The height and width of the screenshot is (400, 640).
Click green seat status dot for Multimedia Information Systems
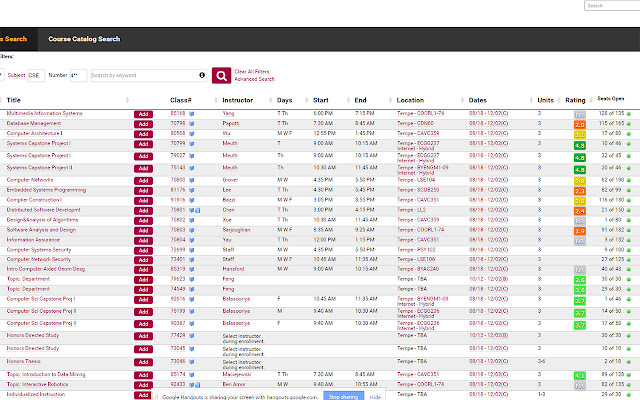[629, 114]
